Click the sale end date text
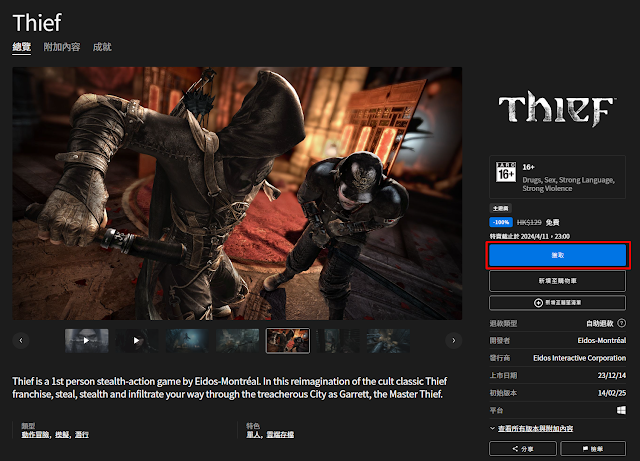This screenshot has height=461, width=640. coord(530,236)
